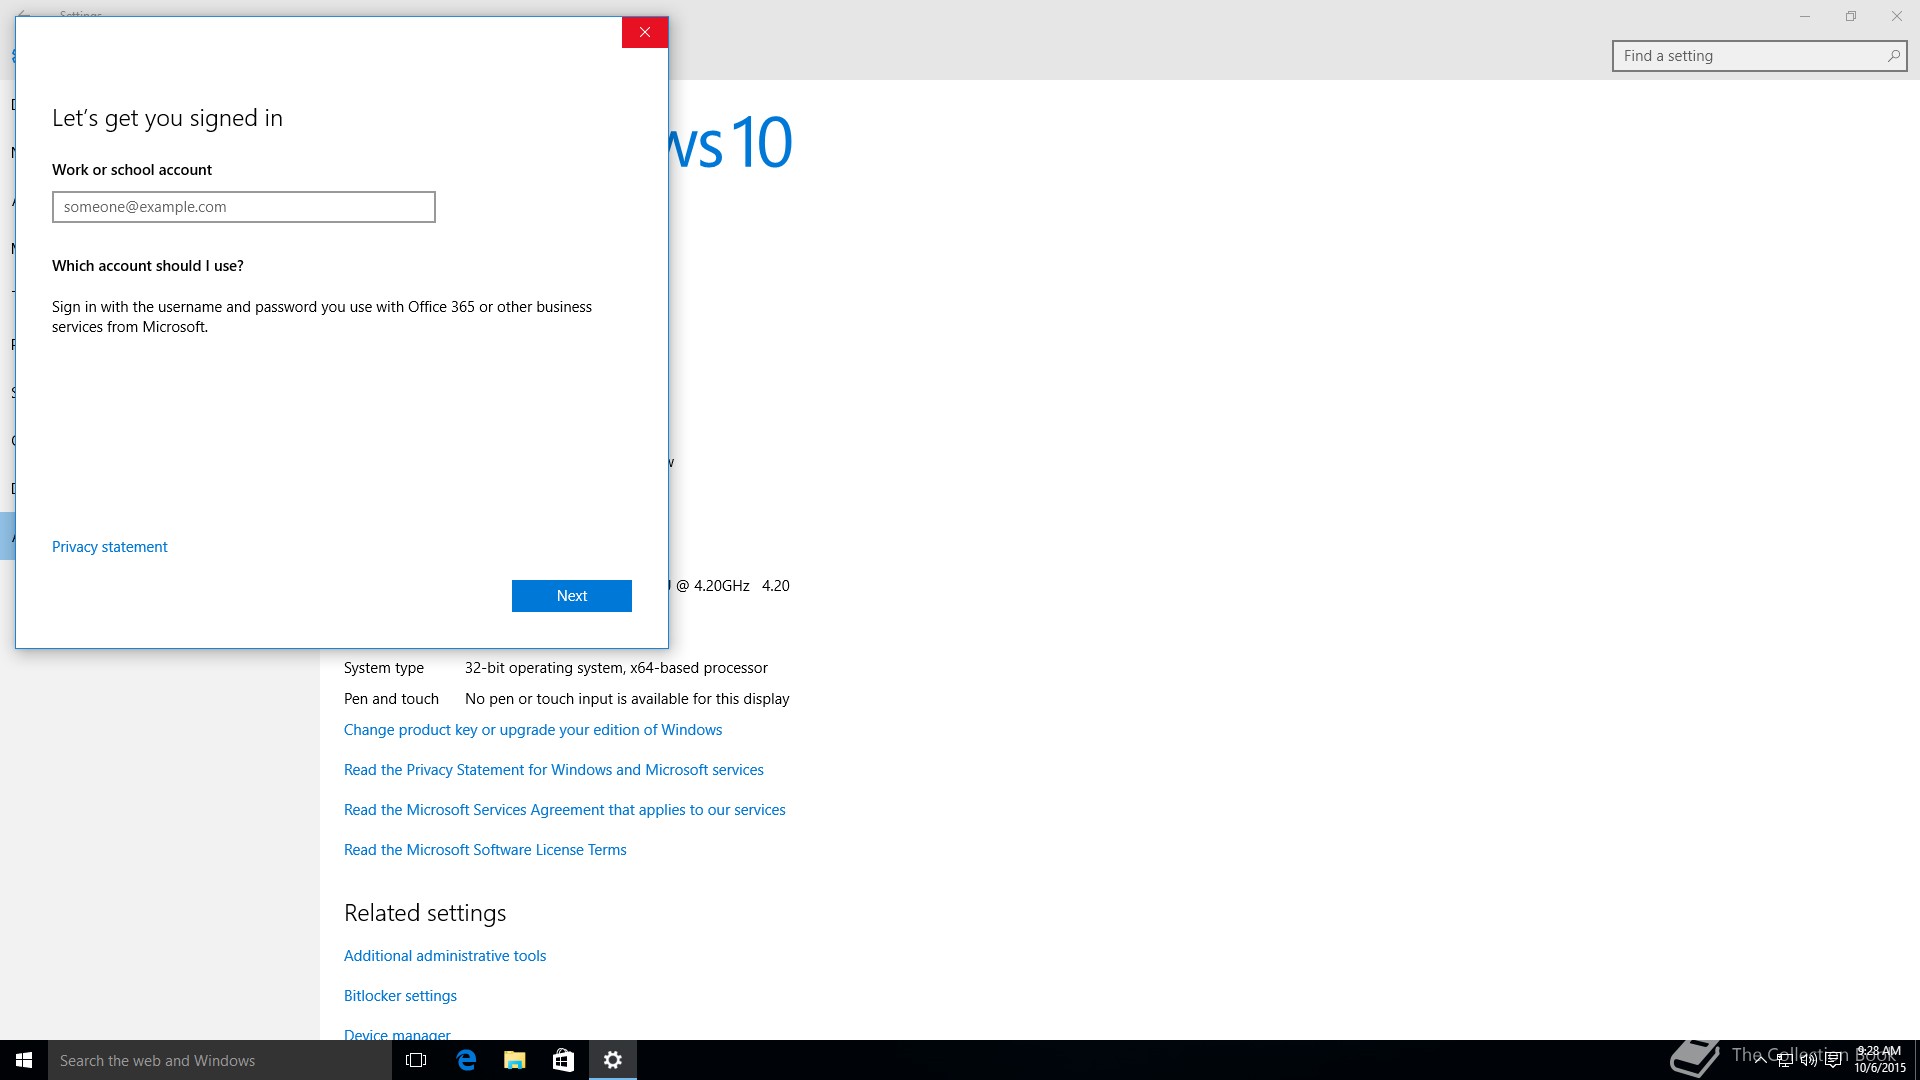Open the Action Center notifications

click(x=1833, y=1060)
